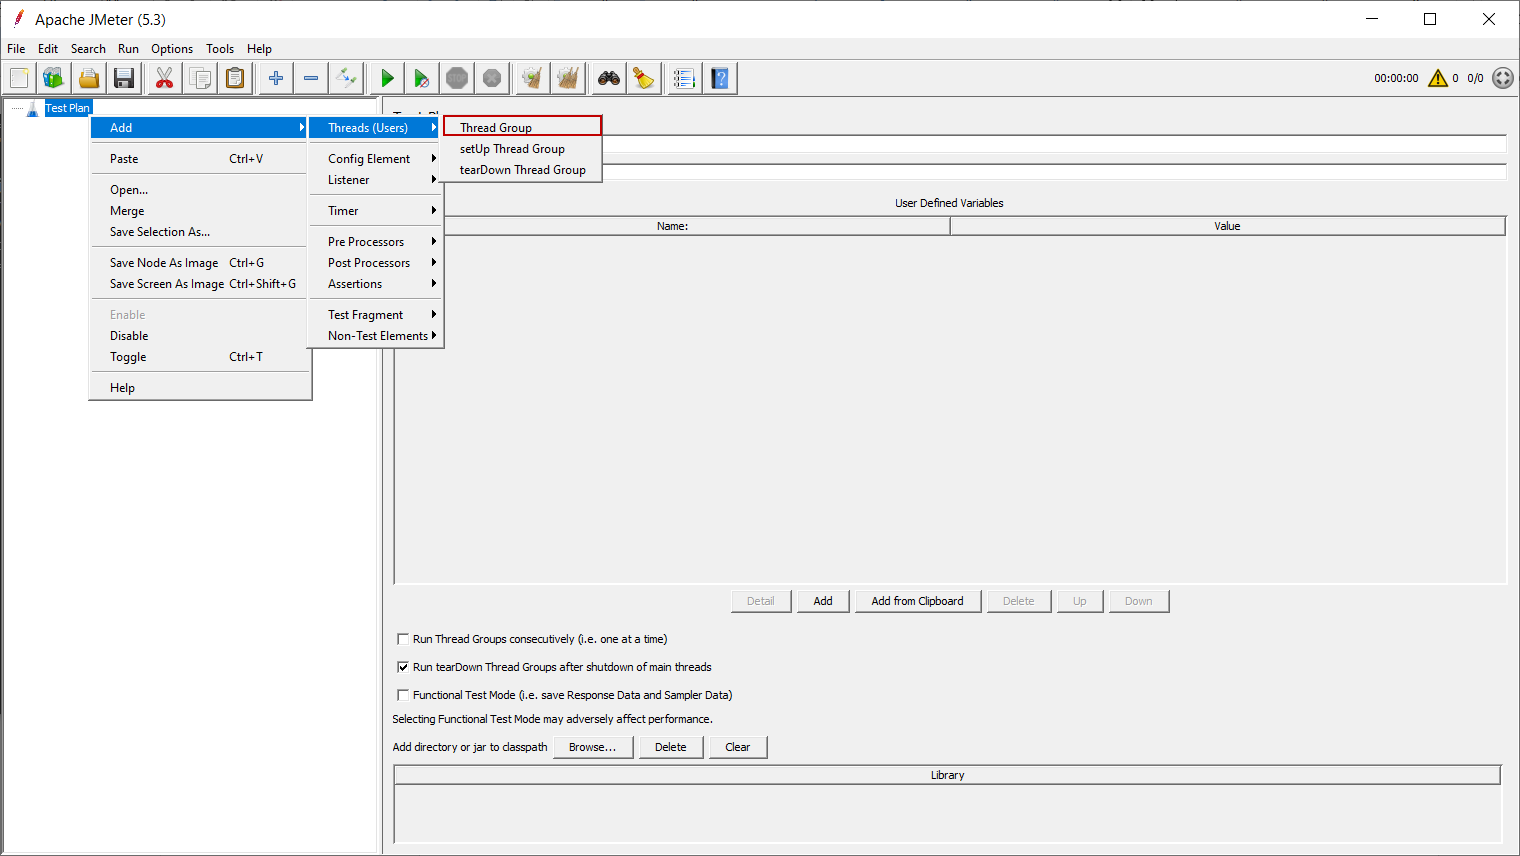Viewport: 1520px width, 856px height.
Task: Open the Edit menu
Action: 48,49
